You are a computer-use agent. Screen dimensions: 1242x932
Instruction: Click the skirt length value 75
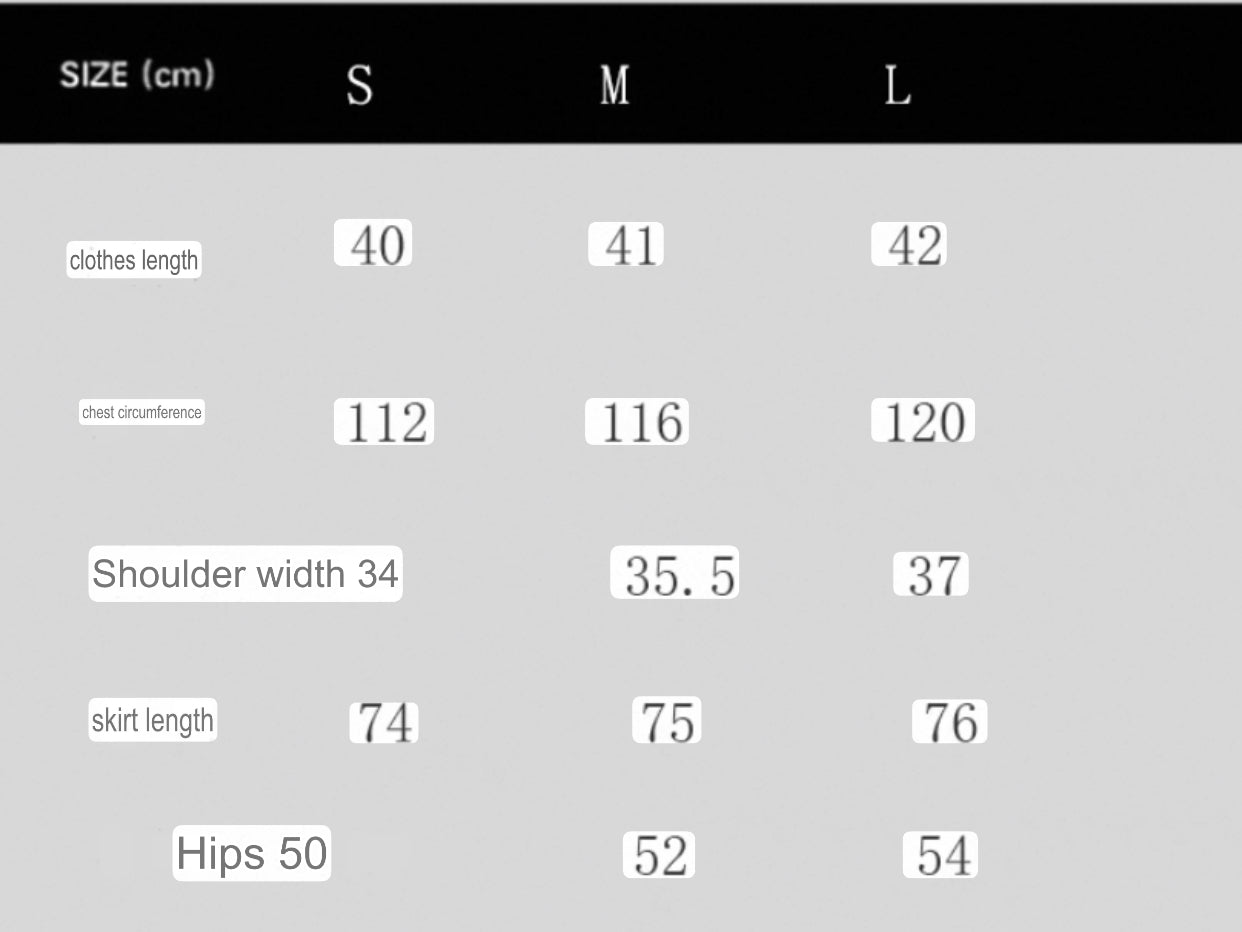point(667,721)
